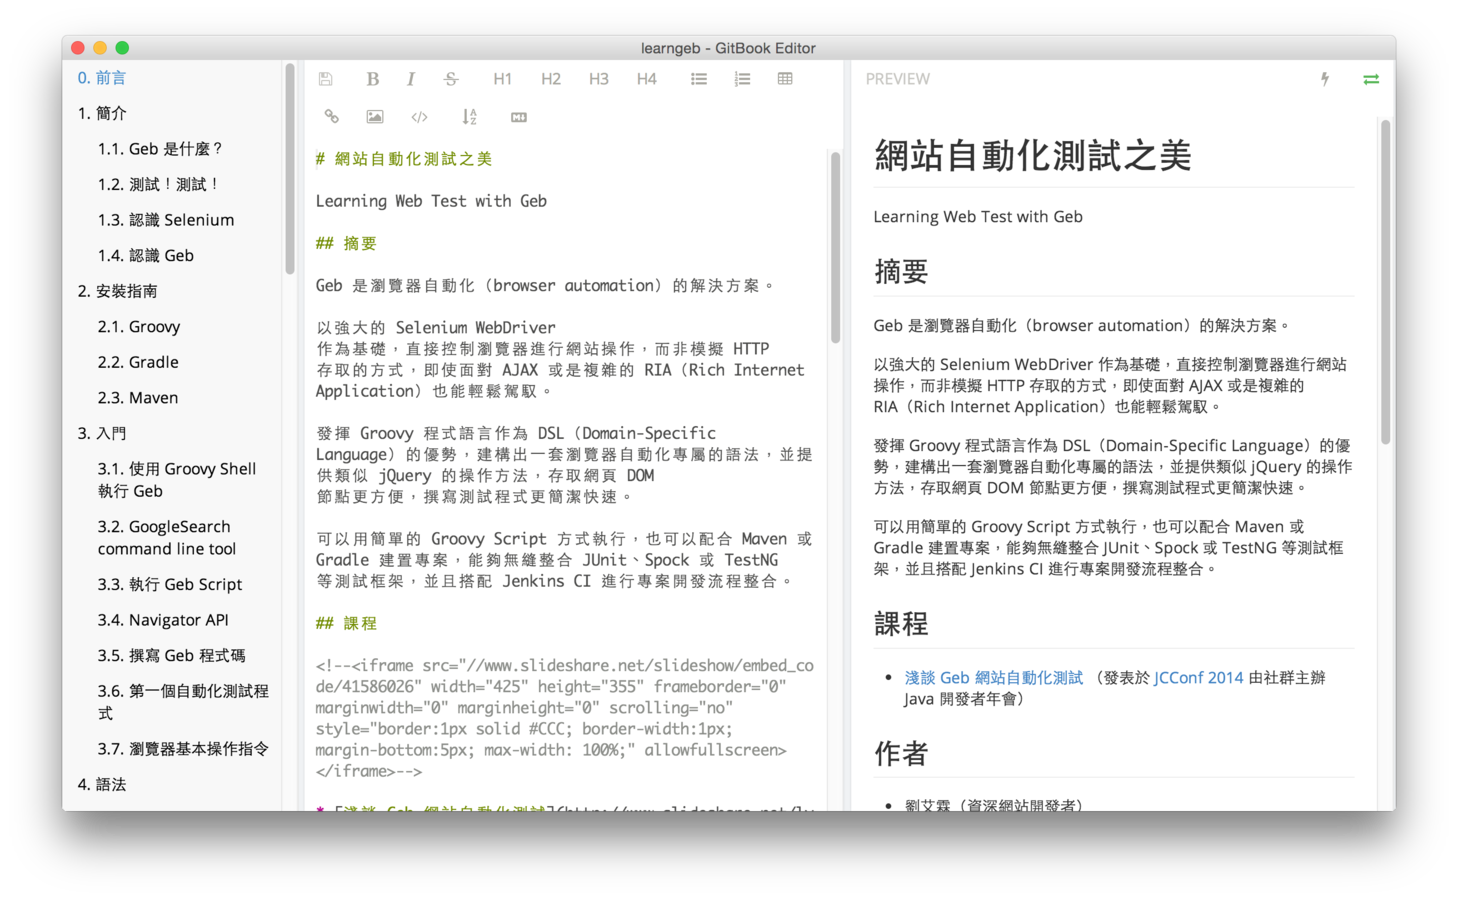Toggle bold formatting

pos(372,79)
